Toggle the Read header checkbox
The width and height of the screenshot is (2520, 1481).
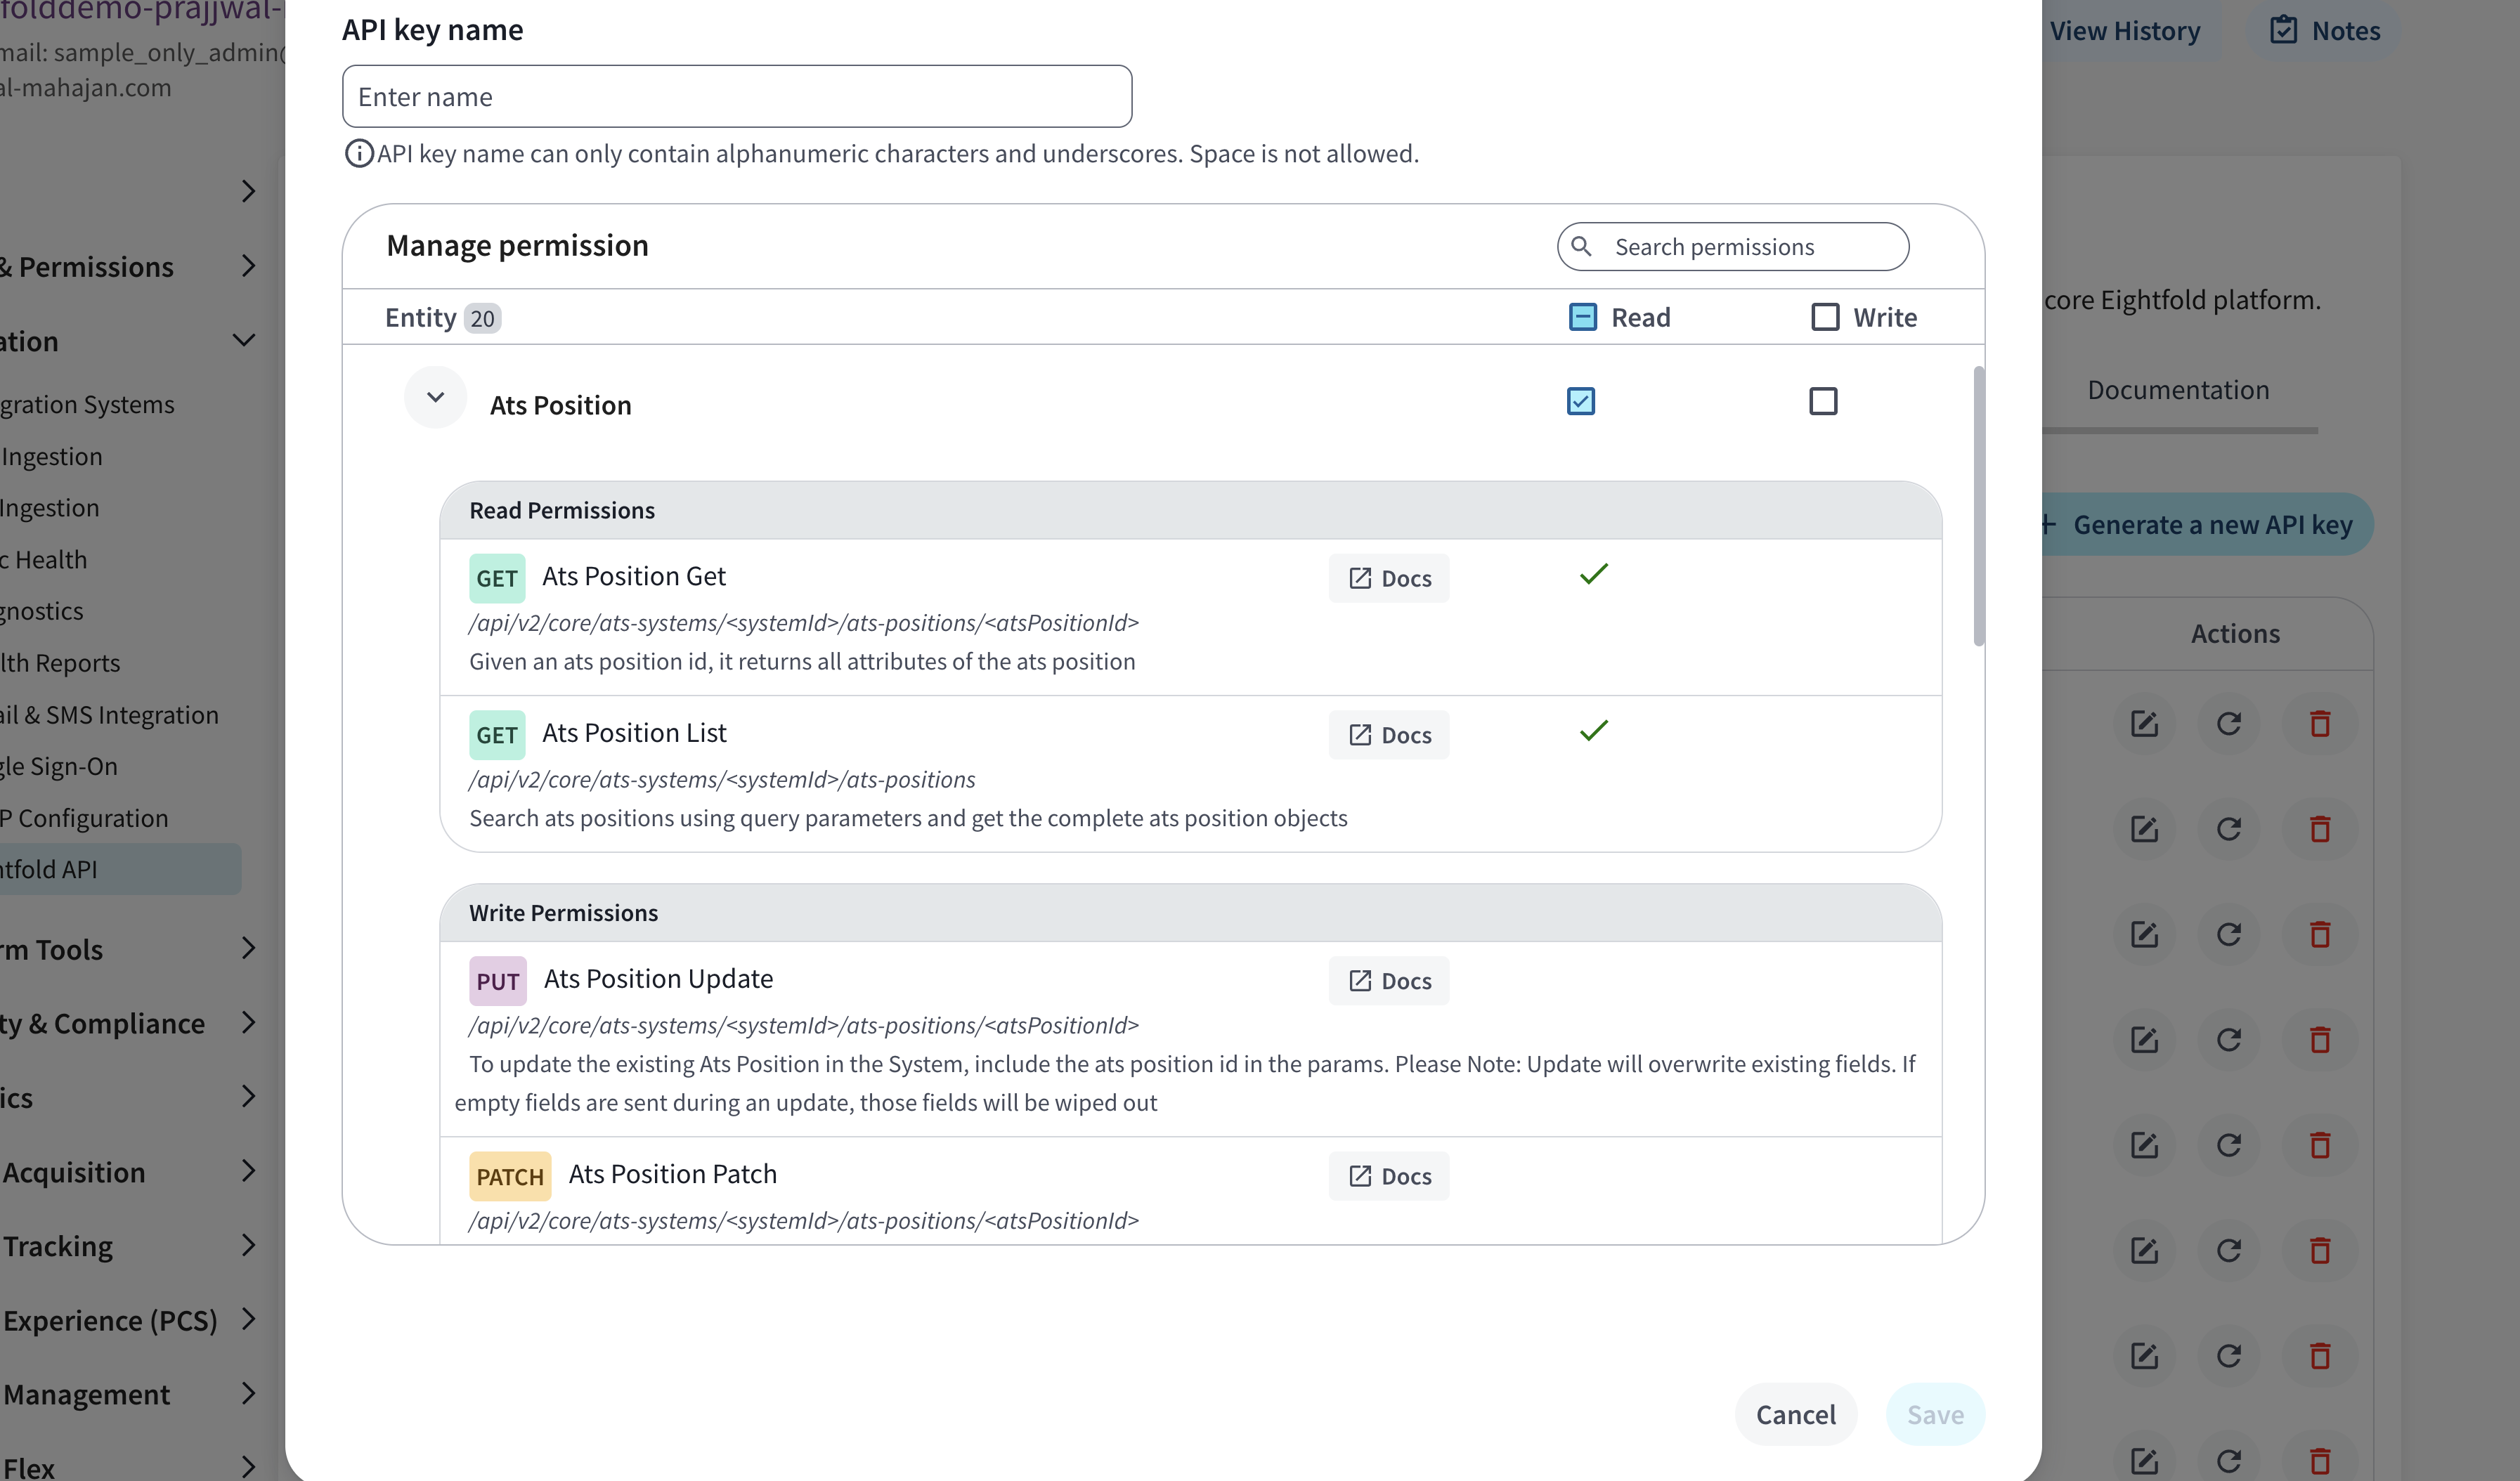pyautogui.click(x=1583, y=317)
